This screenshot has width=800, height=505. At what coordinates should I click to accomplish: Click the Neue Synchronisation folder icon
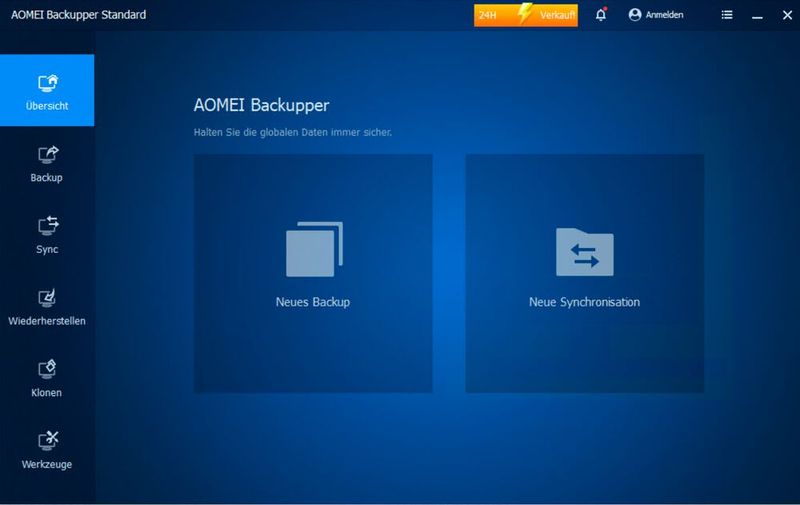585,252
